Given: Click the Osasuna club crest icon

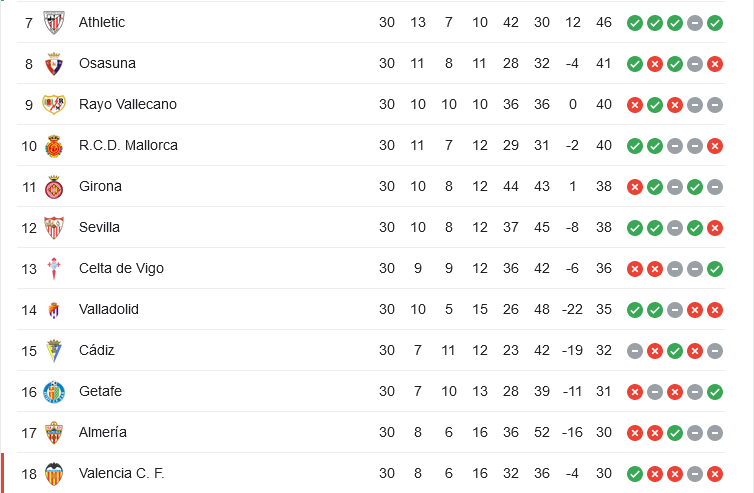Looking at the screenshot, I should point(54,63).
